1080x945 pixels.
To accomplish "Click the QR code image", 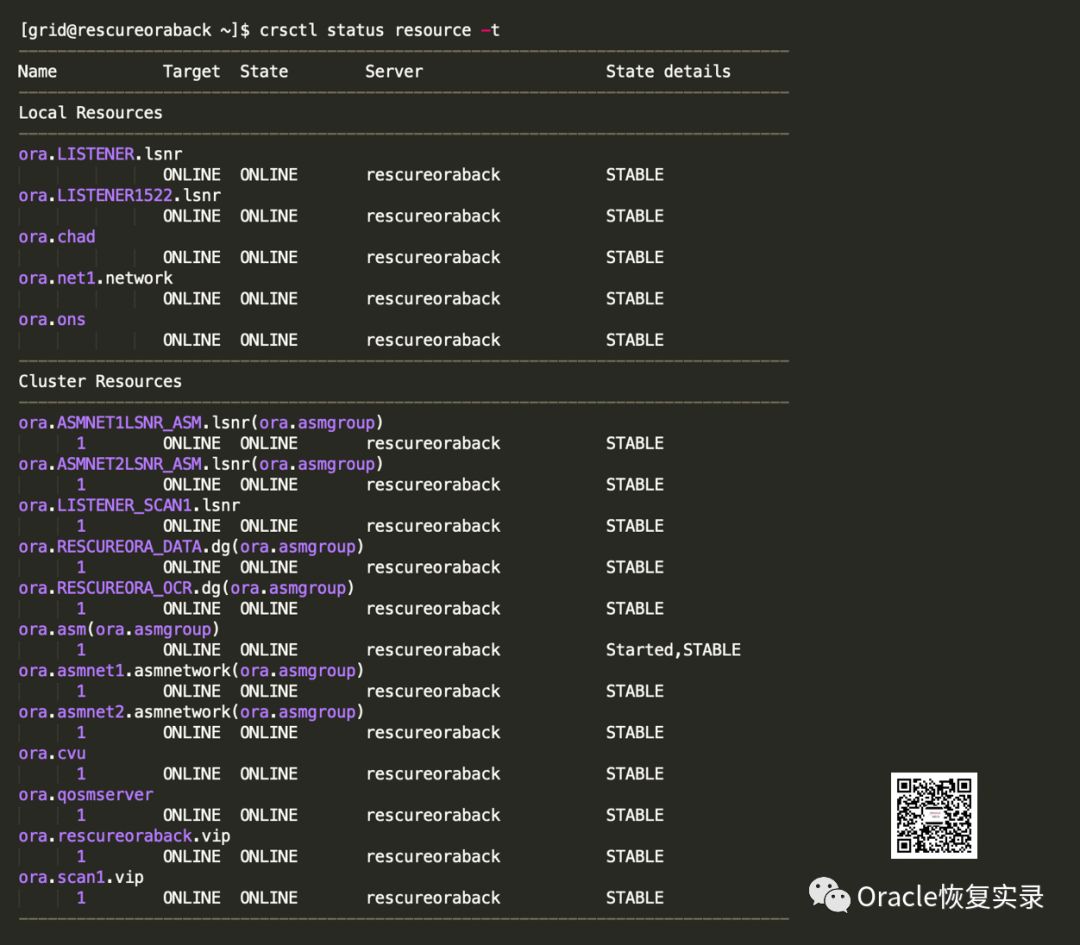I will [934, 815].
